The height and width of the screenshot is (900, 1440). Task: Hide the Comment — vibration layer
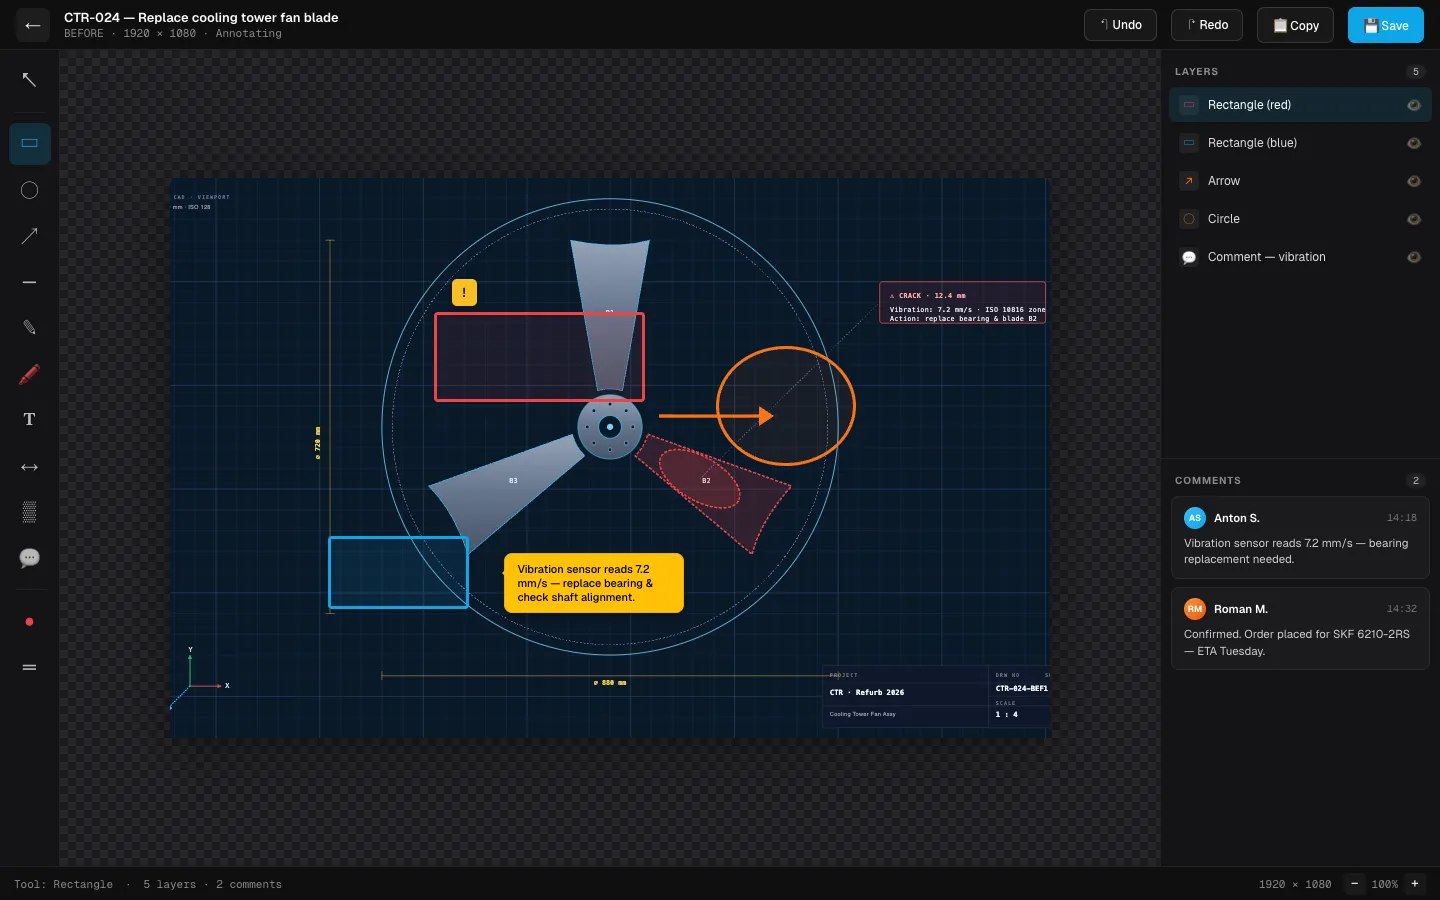coord(1414,257)
